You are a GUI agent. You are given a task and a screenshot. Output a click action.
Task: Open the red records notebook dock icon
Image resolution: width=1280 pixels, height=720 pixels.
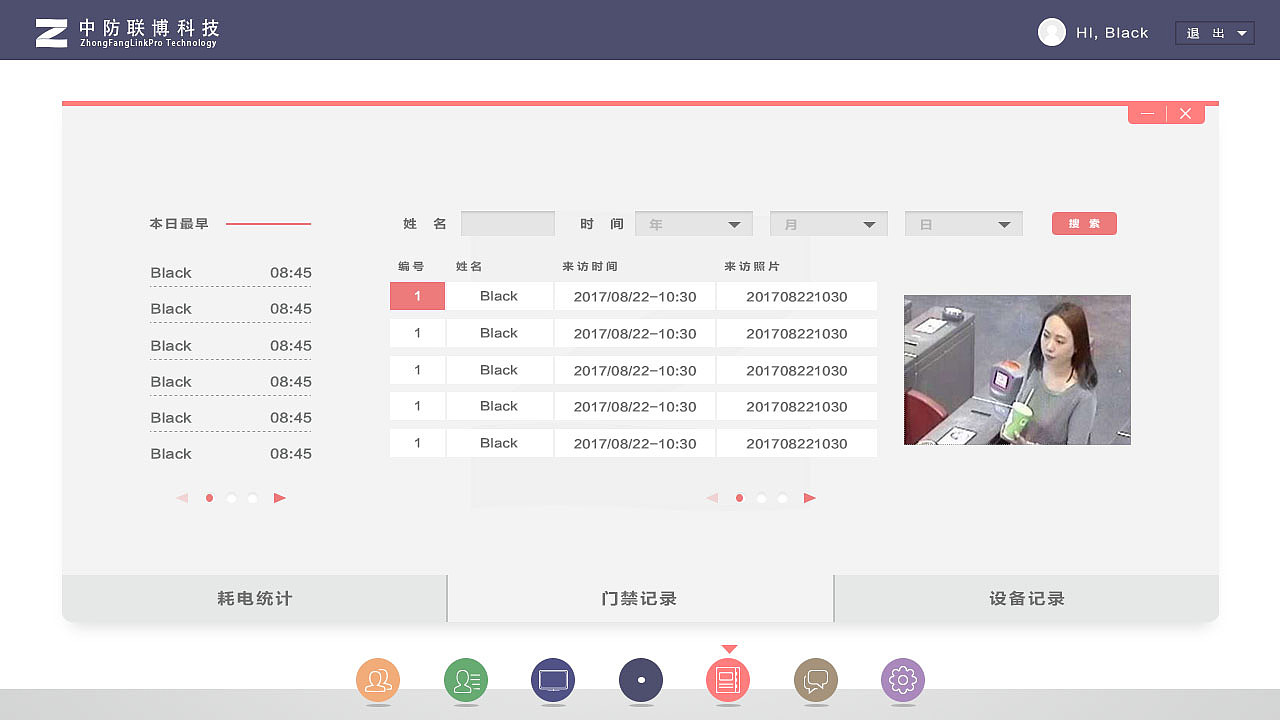click(x=728, y=681)
